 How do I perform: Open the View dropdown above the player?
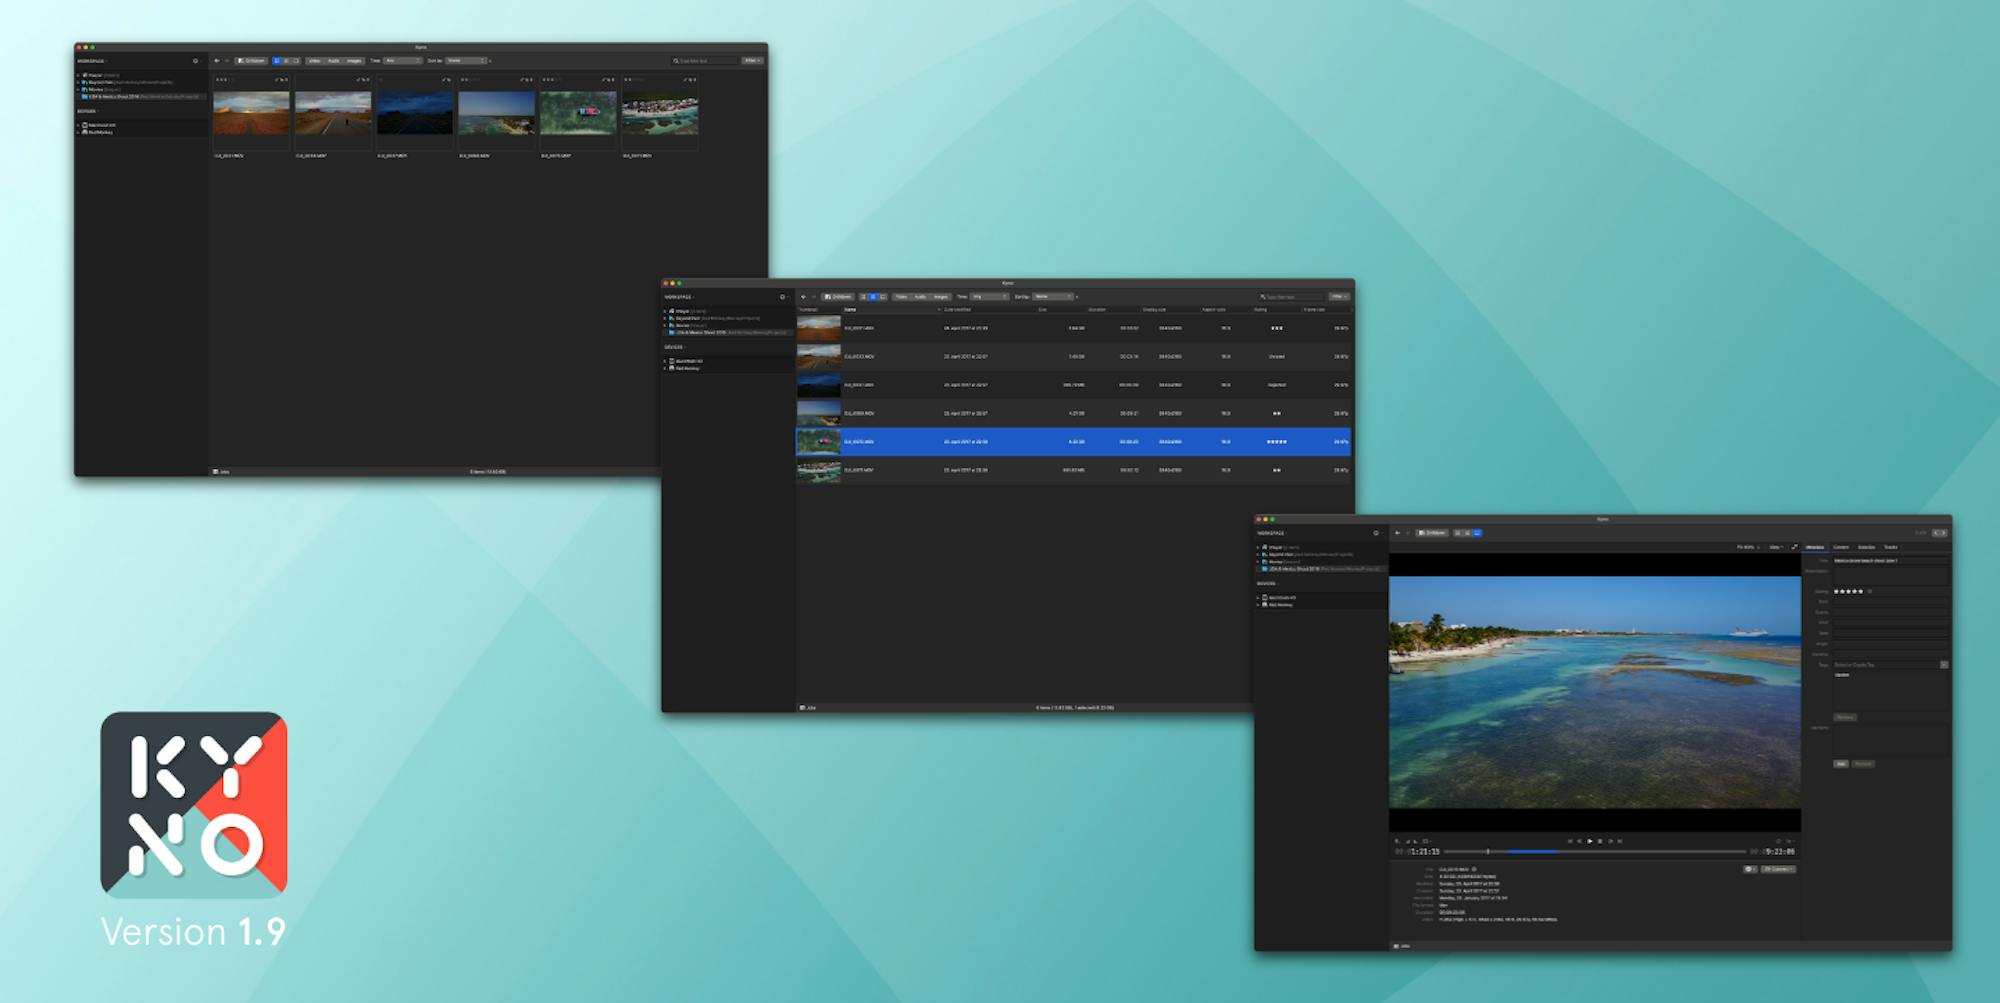point(1777,547)
